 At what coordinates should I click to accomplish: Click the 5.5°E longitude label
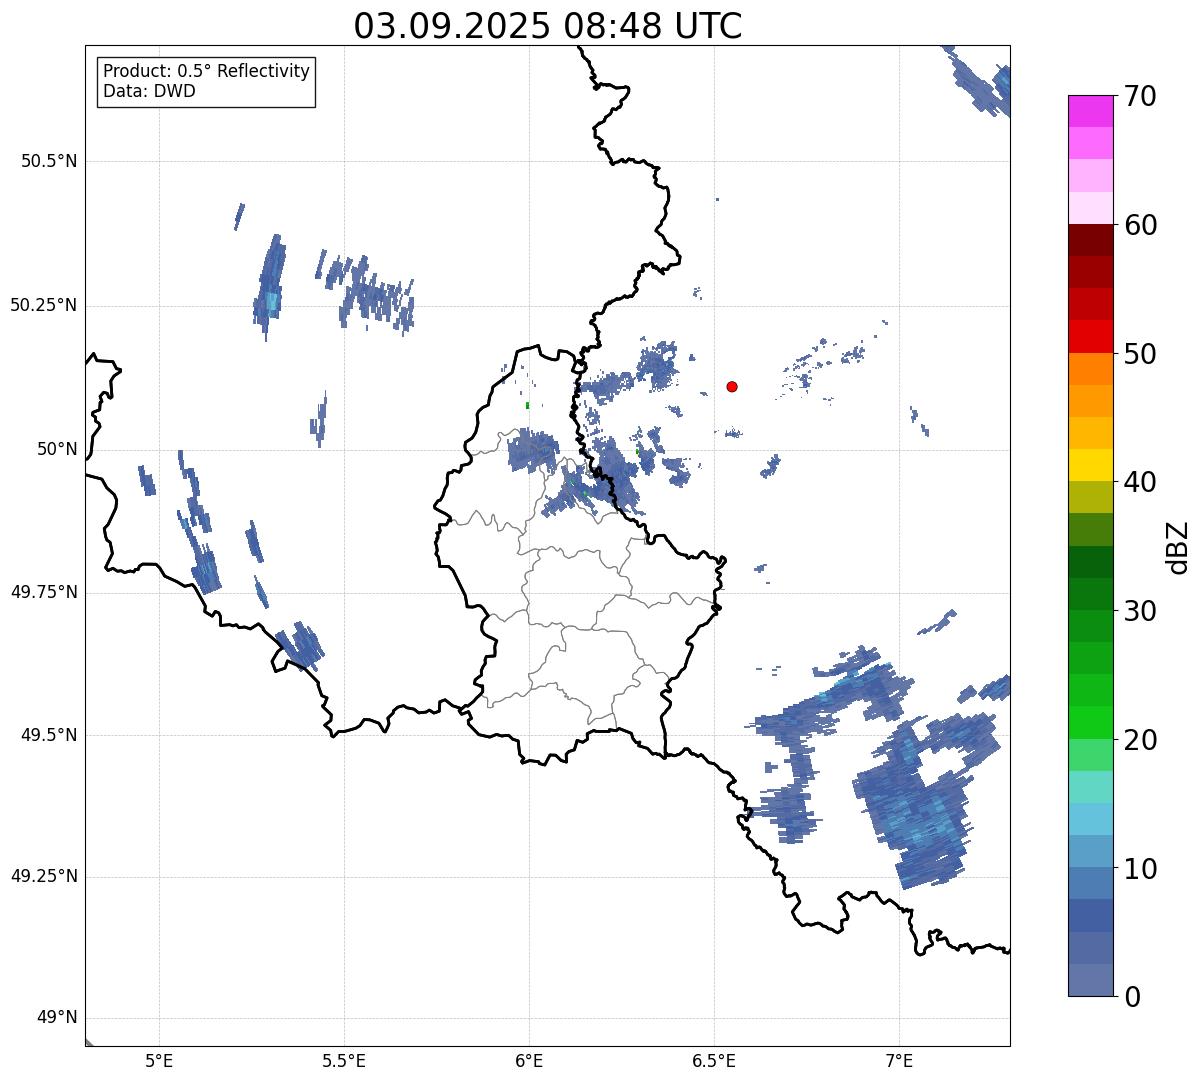pyautogui.click(x=344, y=1060)
